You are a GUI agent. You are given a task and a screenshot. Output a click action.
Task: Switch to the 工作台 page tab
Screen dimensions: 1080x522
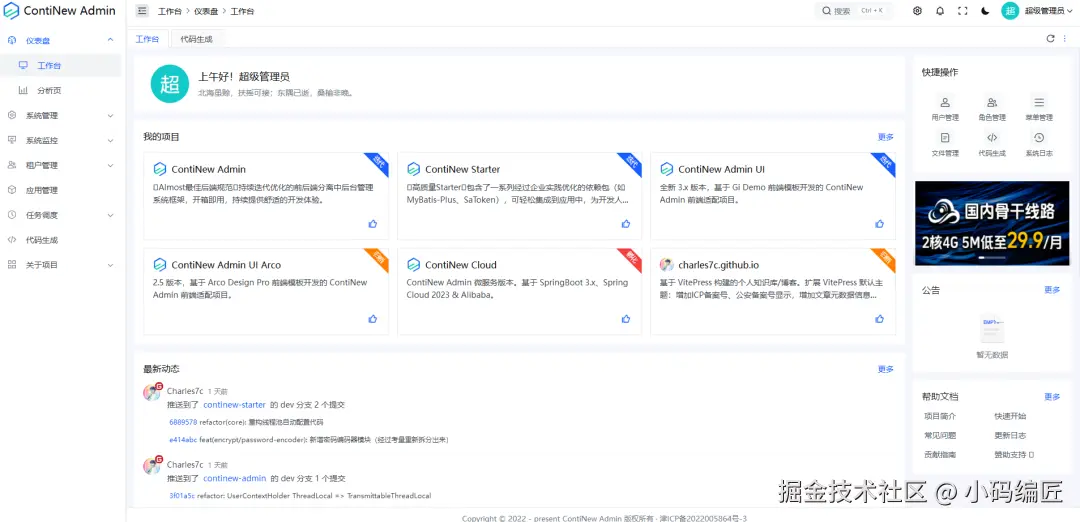(x=147, y=39)
